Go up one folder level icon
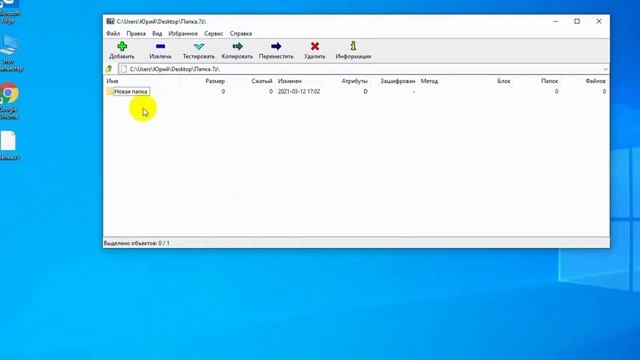640x360 pixels. 109,69
